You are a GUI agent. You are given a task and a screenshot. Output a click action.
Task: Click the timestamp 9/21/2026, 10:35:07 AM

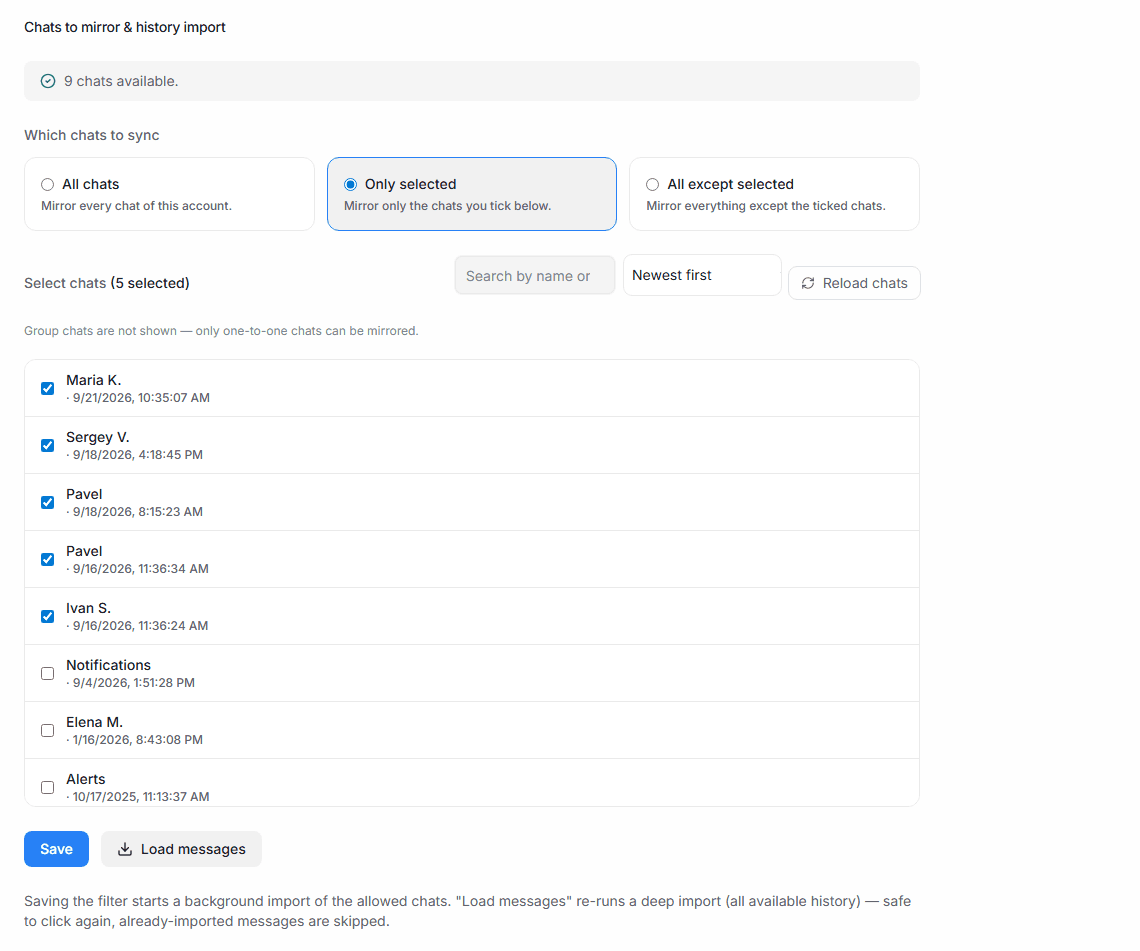[x=141, y=398]
